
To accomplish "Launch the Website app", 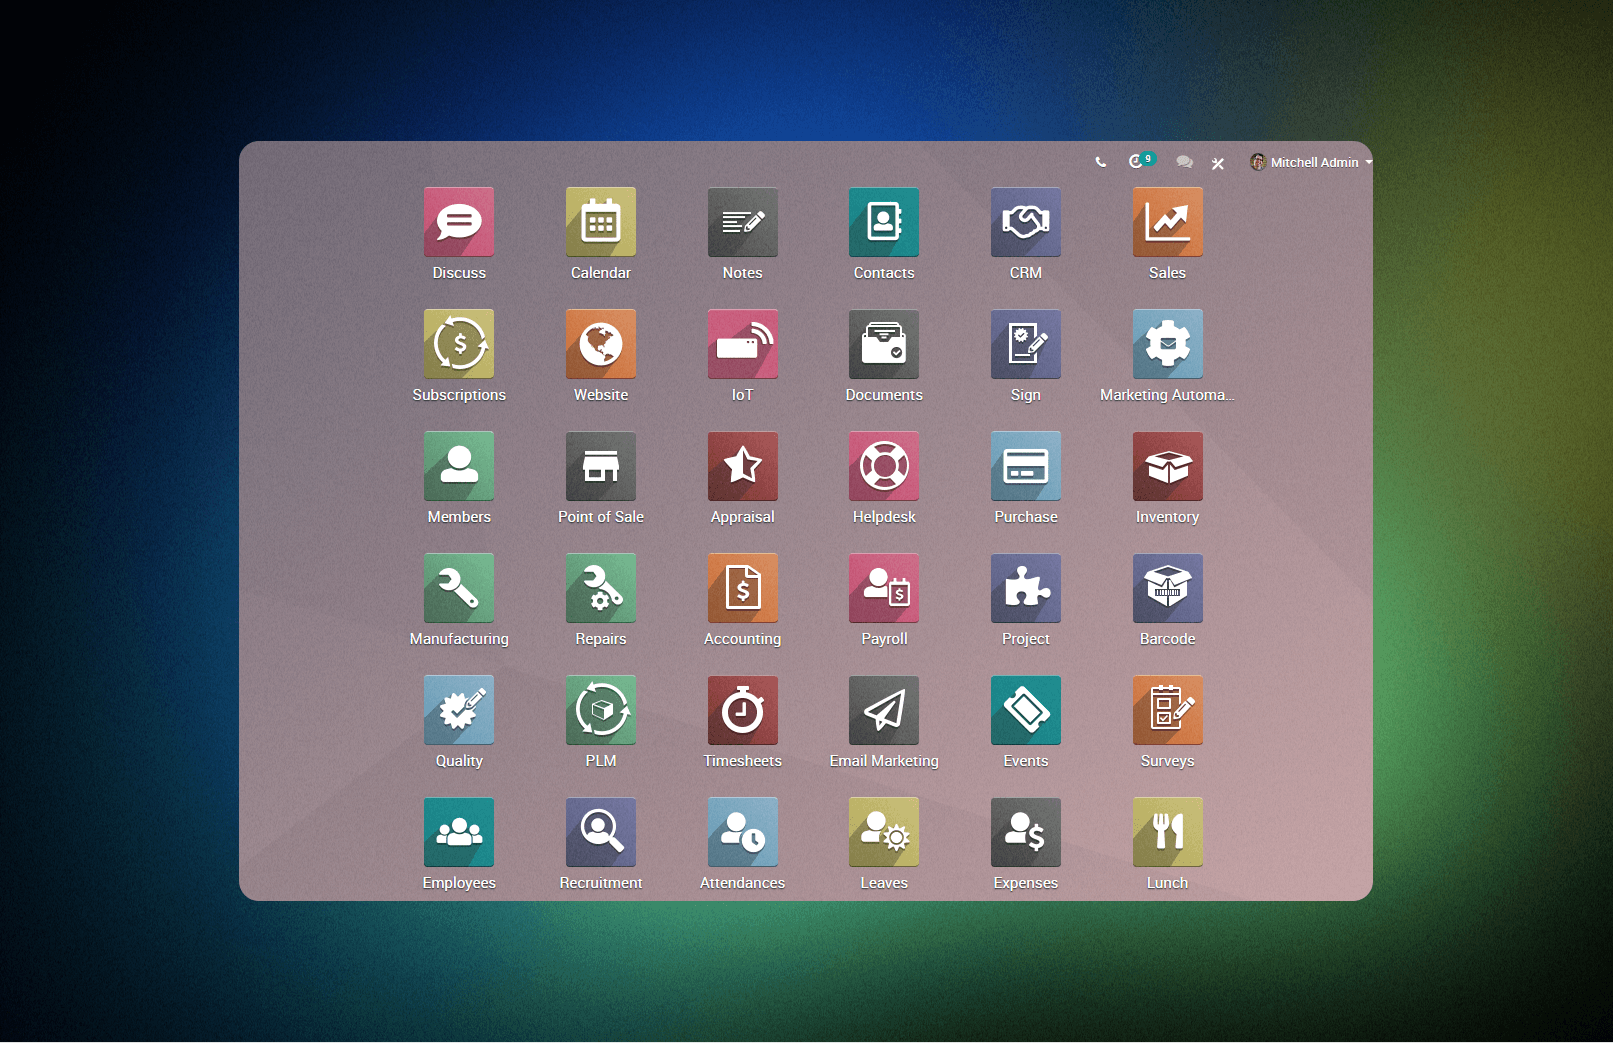I will (601, 344).
